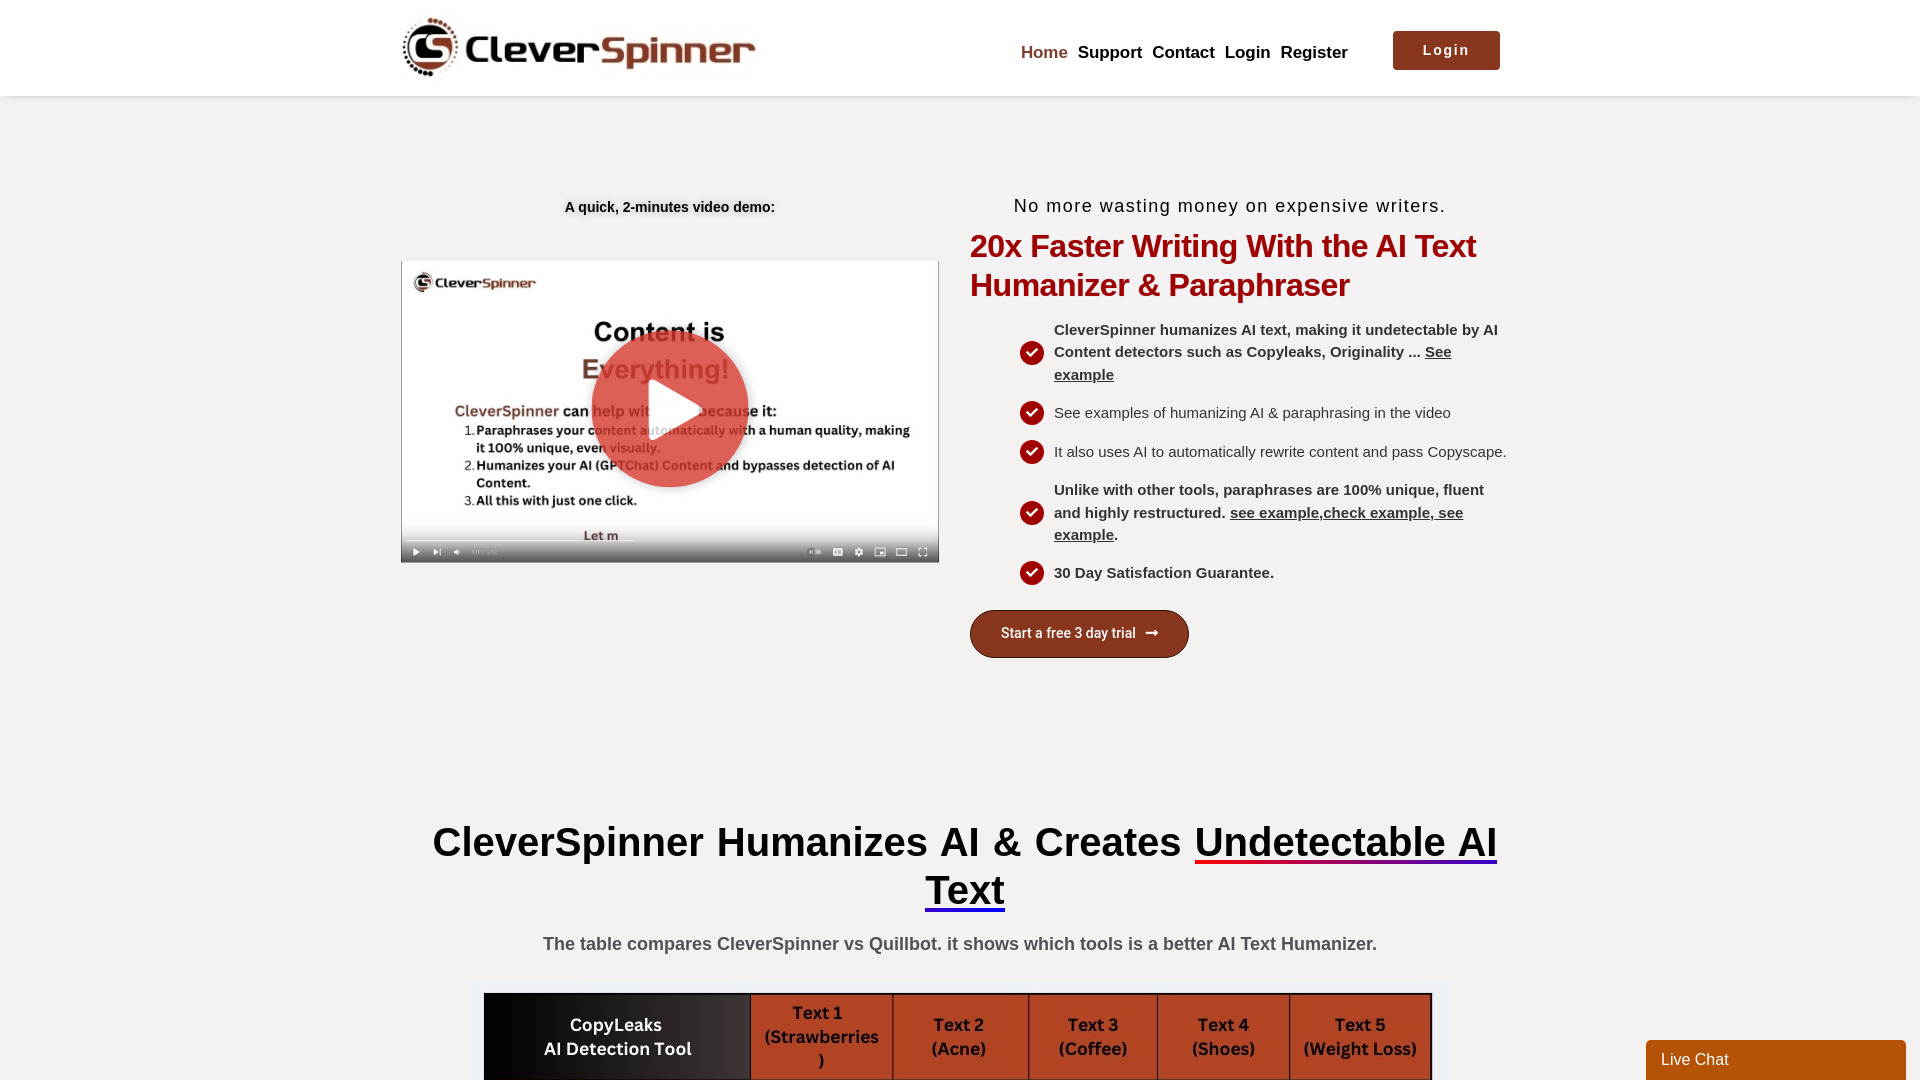The width and height of the screenshot is (1920, 1080).
Task: Click the Register link in navigation
Action: click(1313, 51)
